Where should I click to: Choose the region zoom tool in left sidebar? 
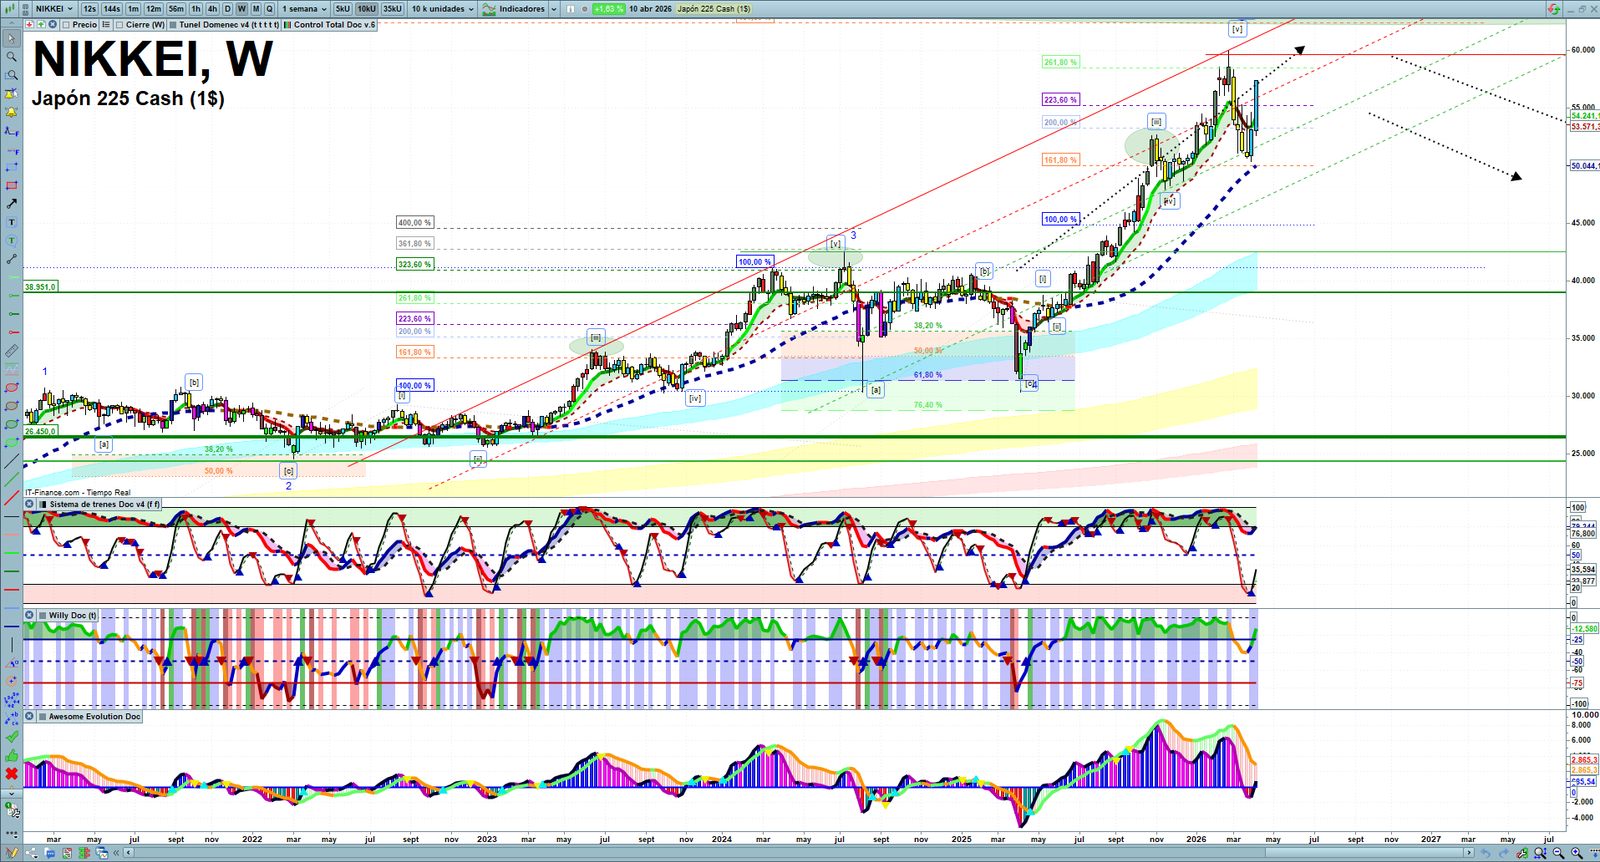[11, 75]
